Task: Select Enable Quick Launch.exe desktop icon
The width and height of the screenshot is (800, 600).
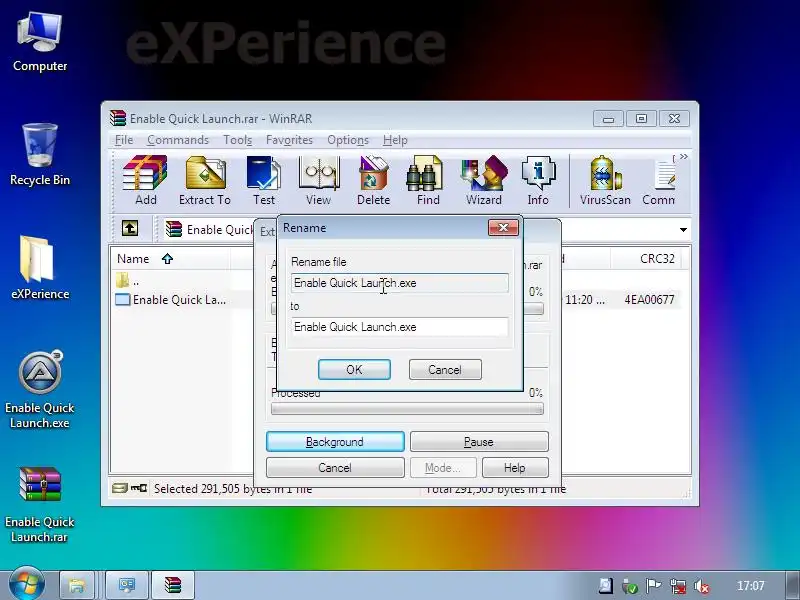Action: click(40, 389)
